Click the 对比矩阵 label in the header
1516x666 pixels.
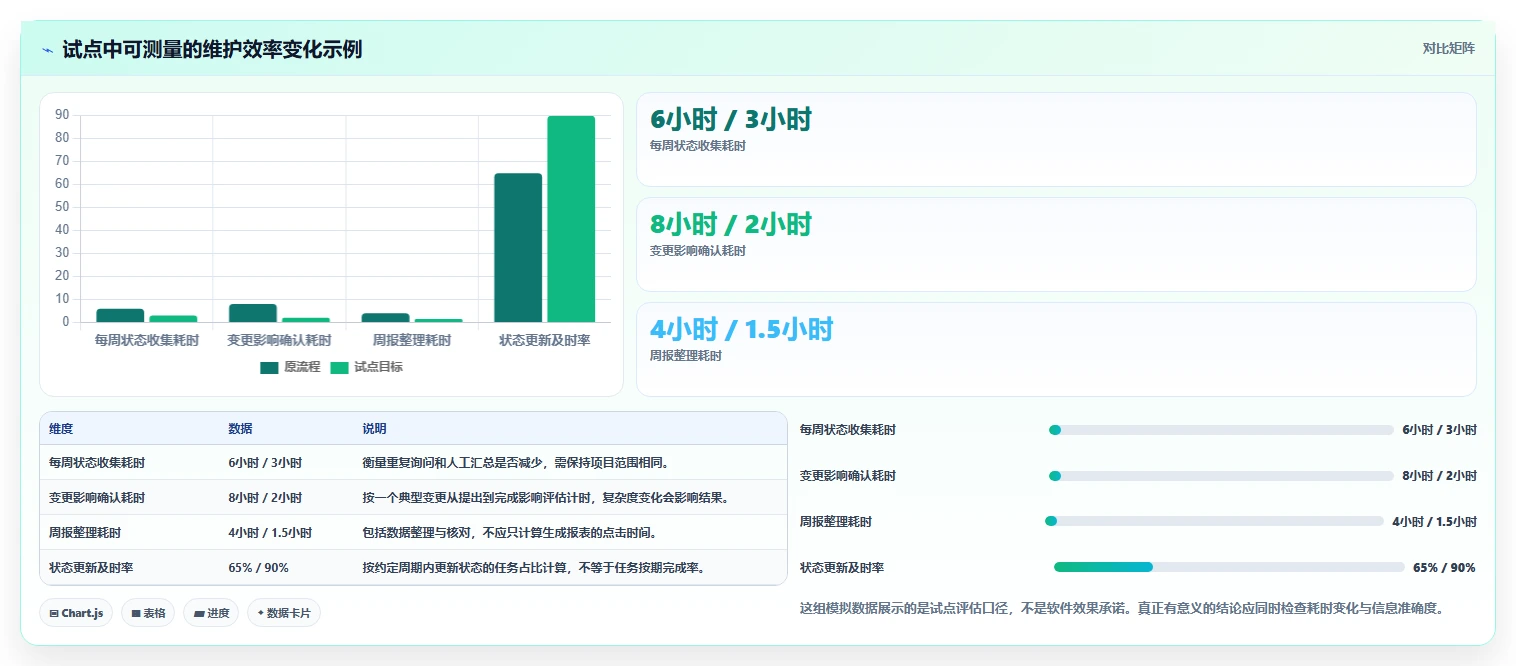click(1448, 48)
